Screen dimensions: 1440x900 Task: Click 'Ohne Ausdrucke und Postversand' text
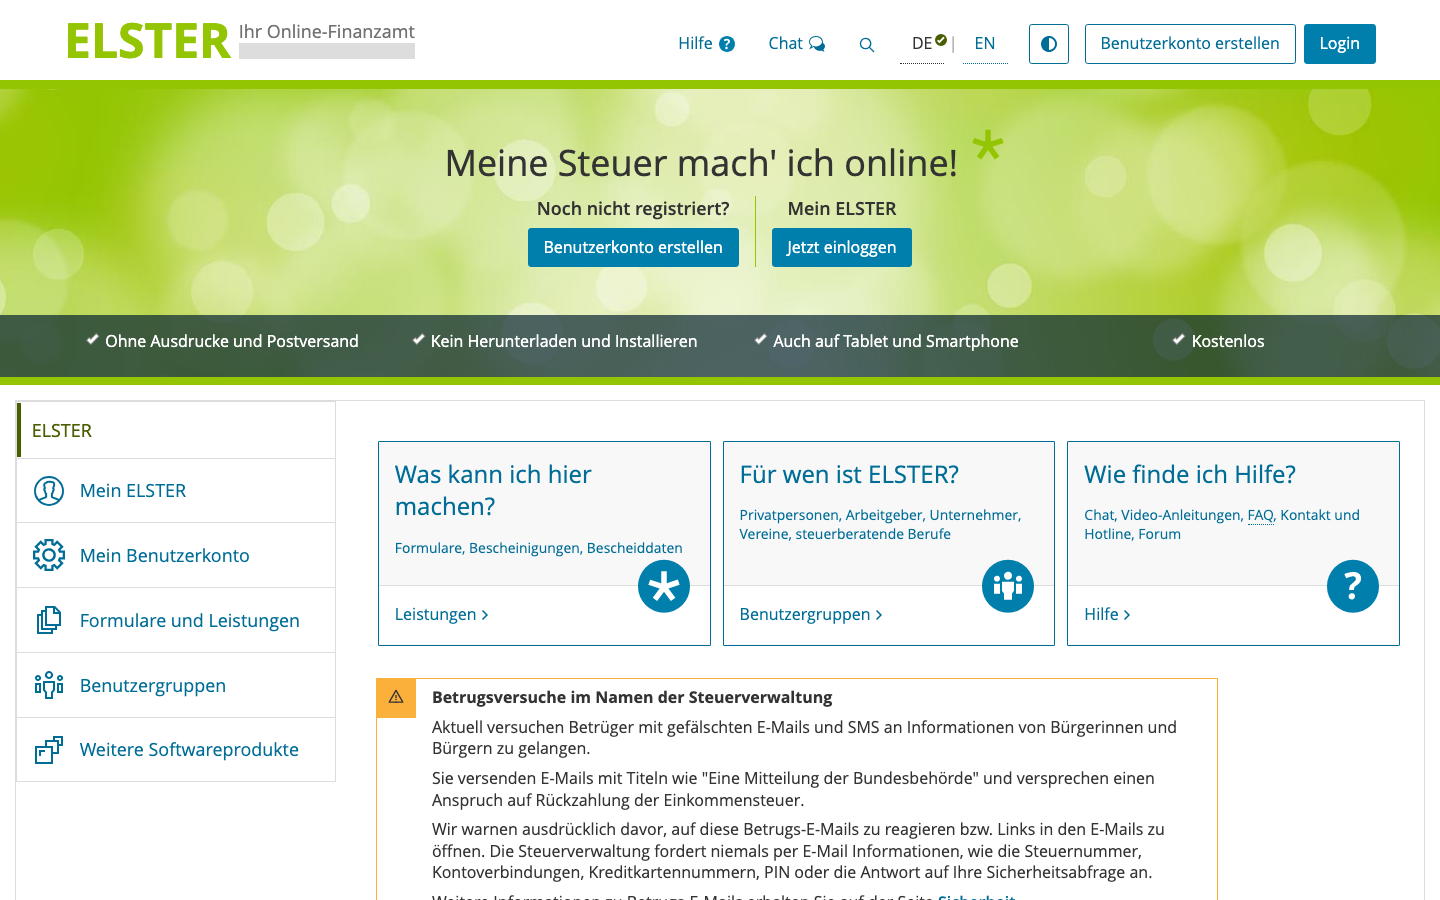(x=232, y=341)
